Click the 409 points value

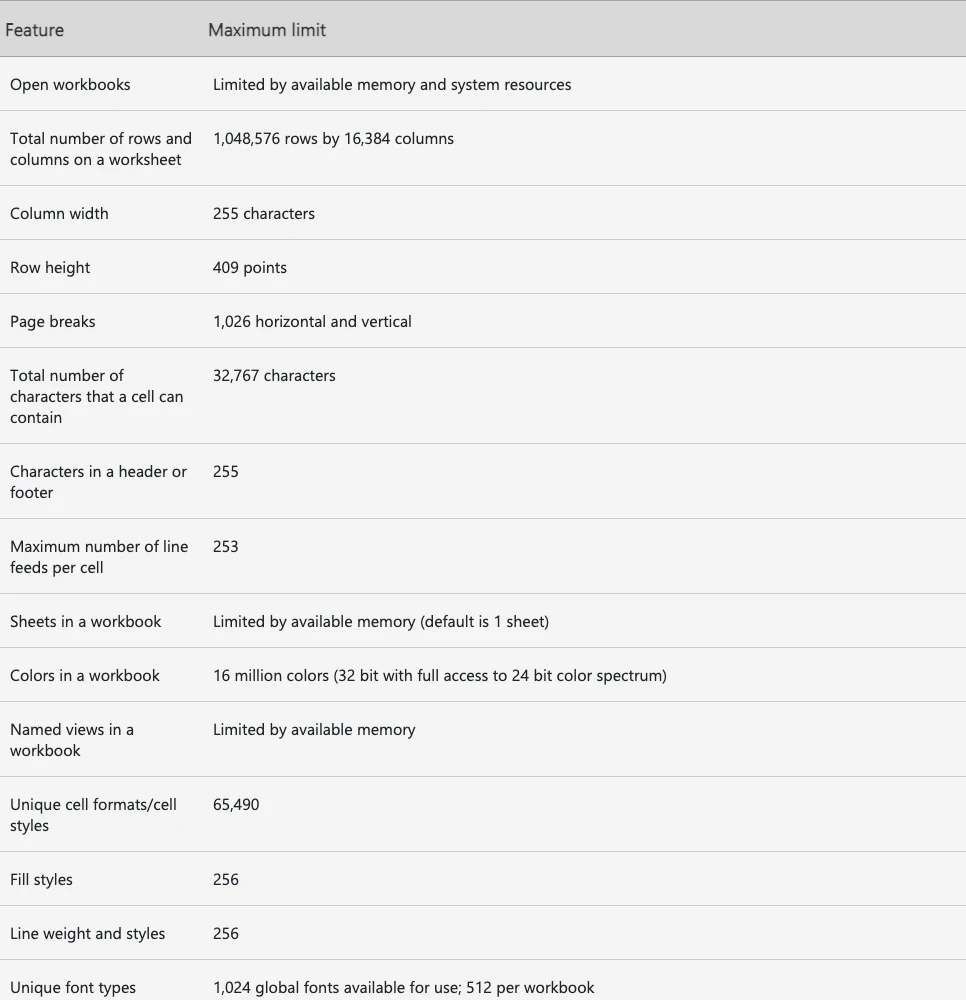click(x=250, y=268)
